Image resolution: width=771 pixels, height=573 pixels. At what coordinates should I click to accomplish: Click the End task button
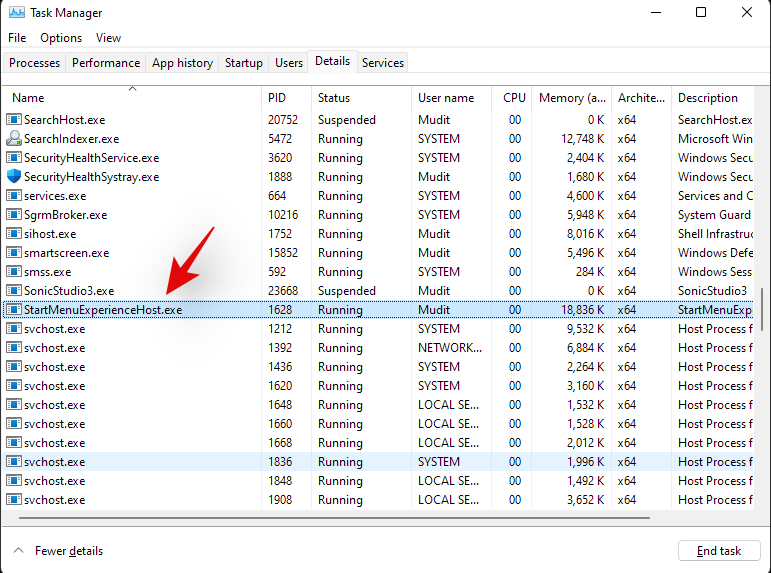(x=718, y=551)
